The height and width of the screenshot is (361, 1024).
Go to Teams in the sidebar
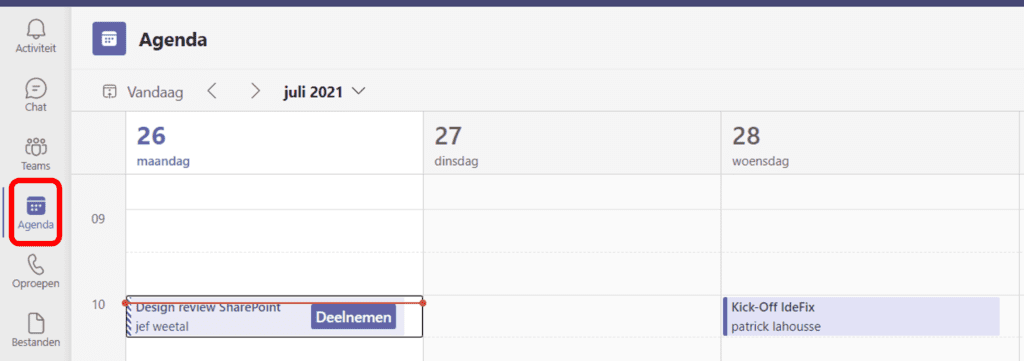tap(36, 153)
